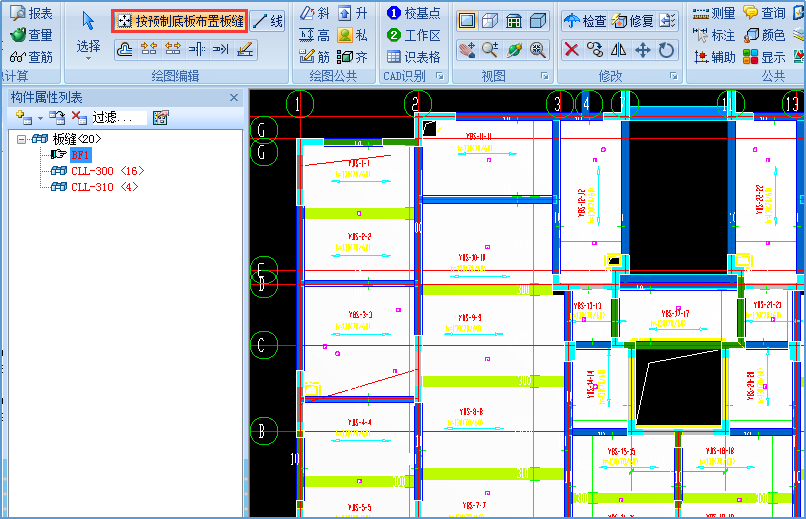
Task: Click the four-arrow move icon
Action: tap(643, 50)
